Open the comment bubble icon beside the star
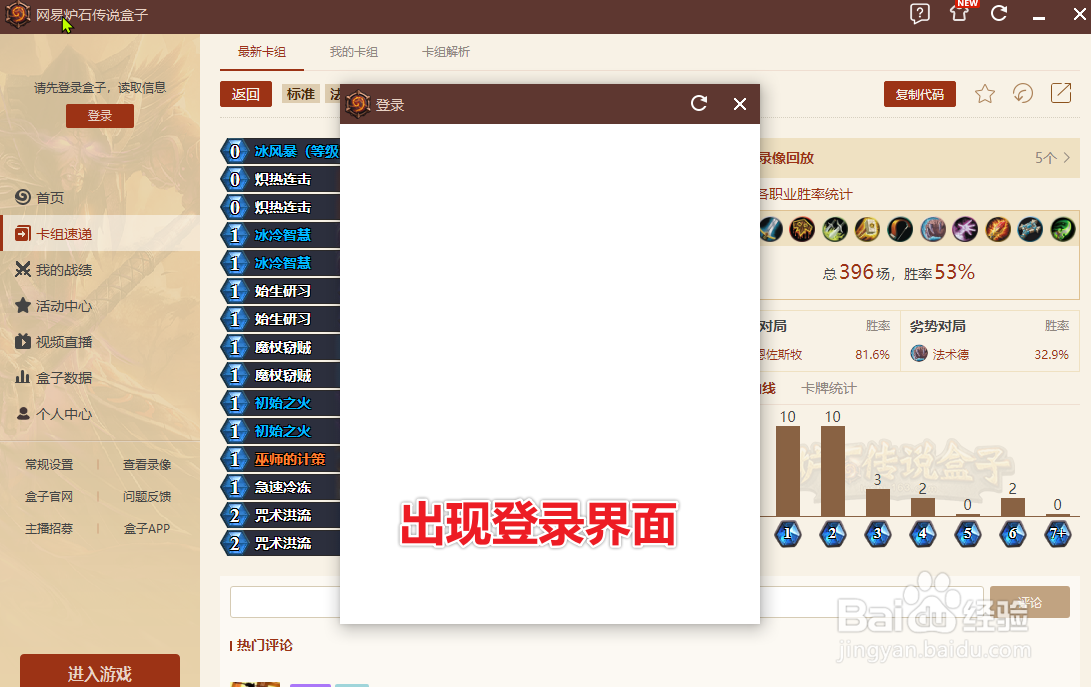1091x687 pixels. [1022, 93]
